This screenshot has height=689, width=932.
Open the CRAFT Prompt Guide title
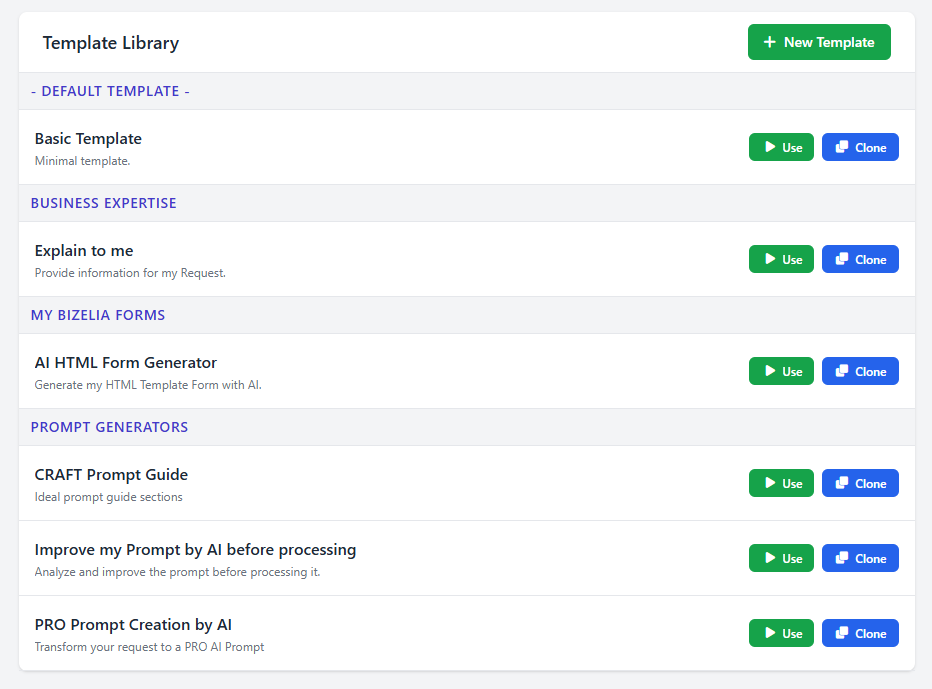point(111,475)
